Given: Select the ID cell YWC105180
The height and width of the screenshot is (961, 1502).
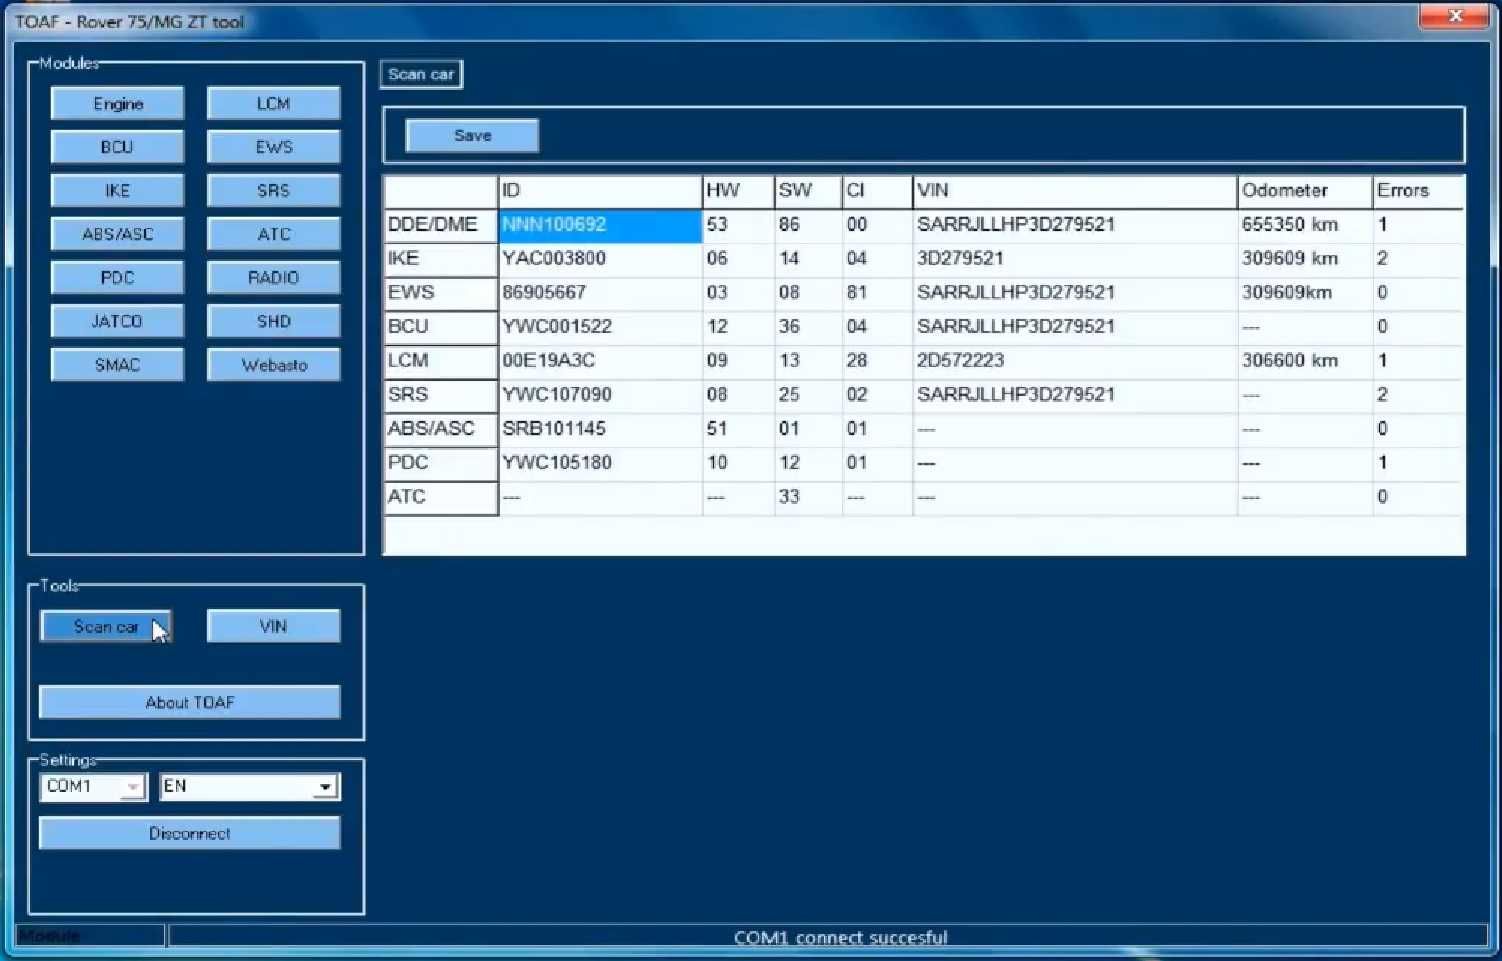Looking at the screenshot, I should click(x=600, y=463).
